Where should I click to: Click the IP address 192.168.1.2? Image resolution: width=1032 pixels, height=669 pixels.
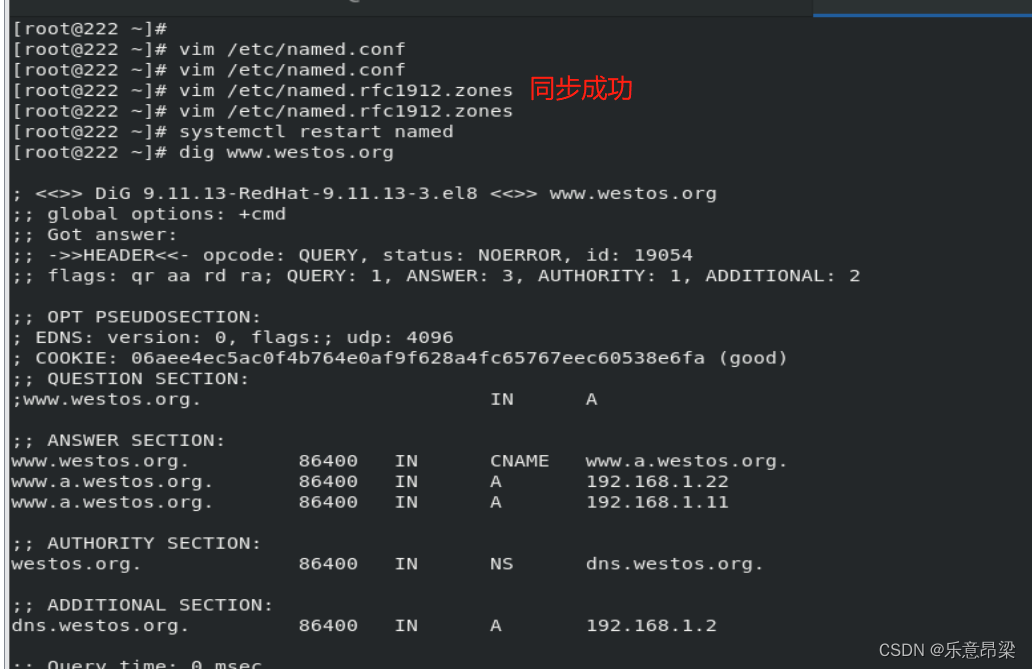click(652, 626)
